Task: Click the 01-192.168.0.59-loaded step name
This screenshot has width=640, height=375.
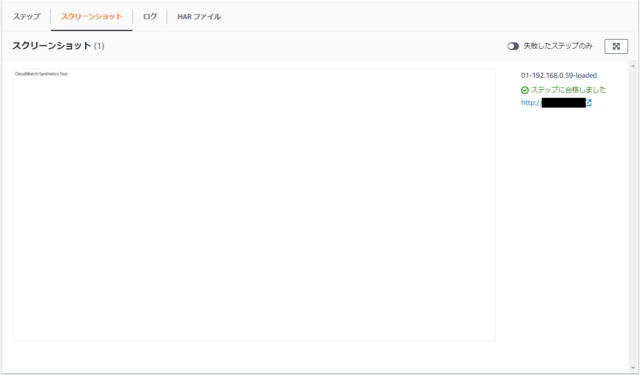Action: tap(559, 75)
